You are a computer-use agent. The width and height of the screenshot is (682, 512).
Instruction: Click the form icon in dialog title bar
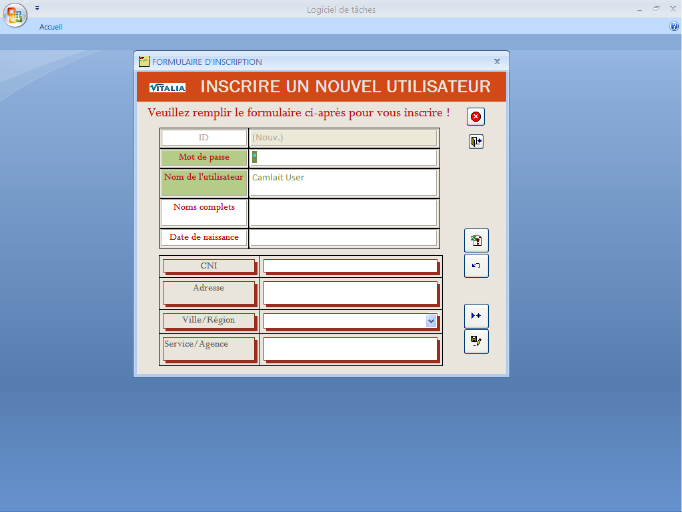pos(144,61)
